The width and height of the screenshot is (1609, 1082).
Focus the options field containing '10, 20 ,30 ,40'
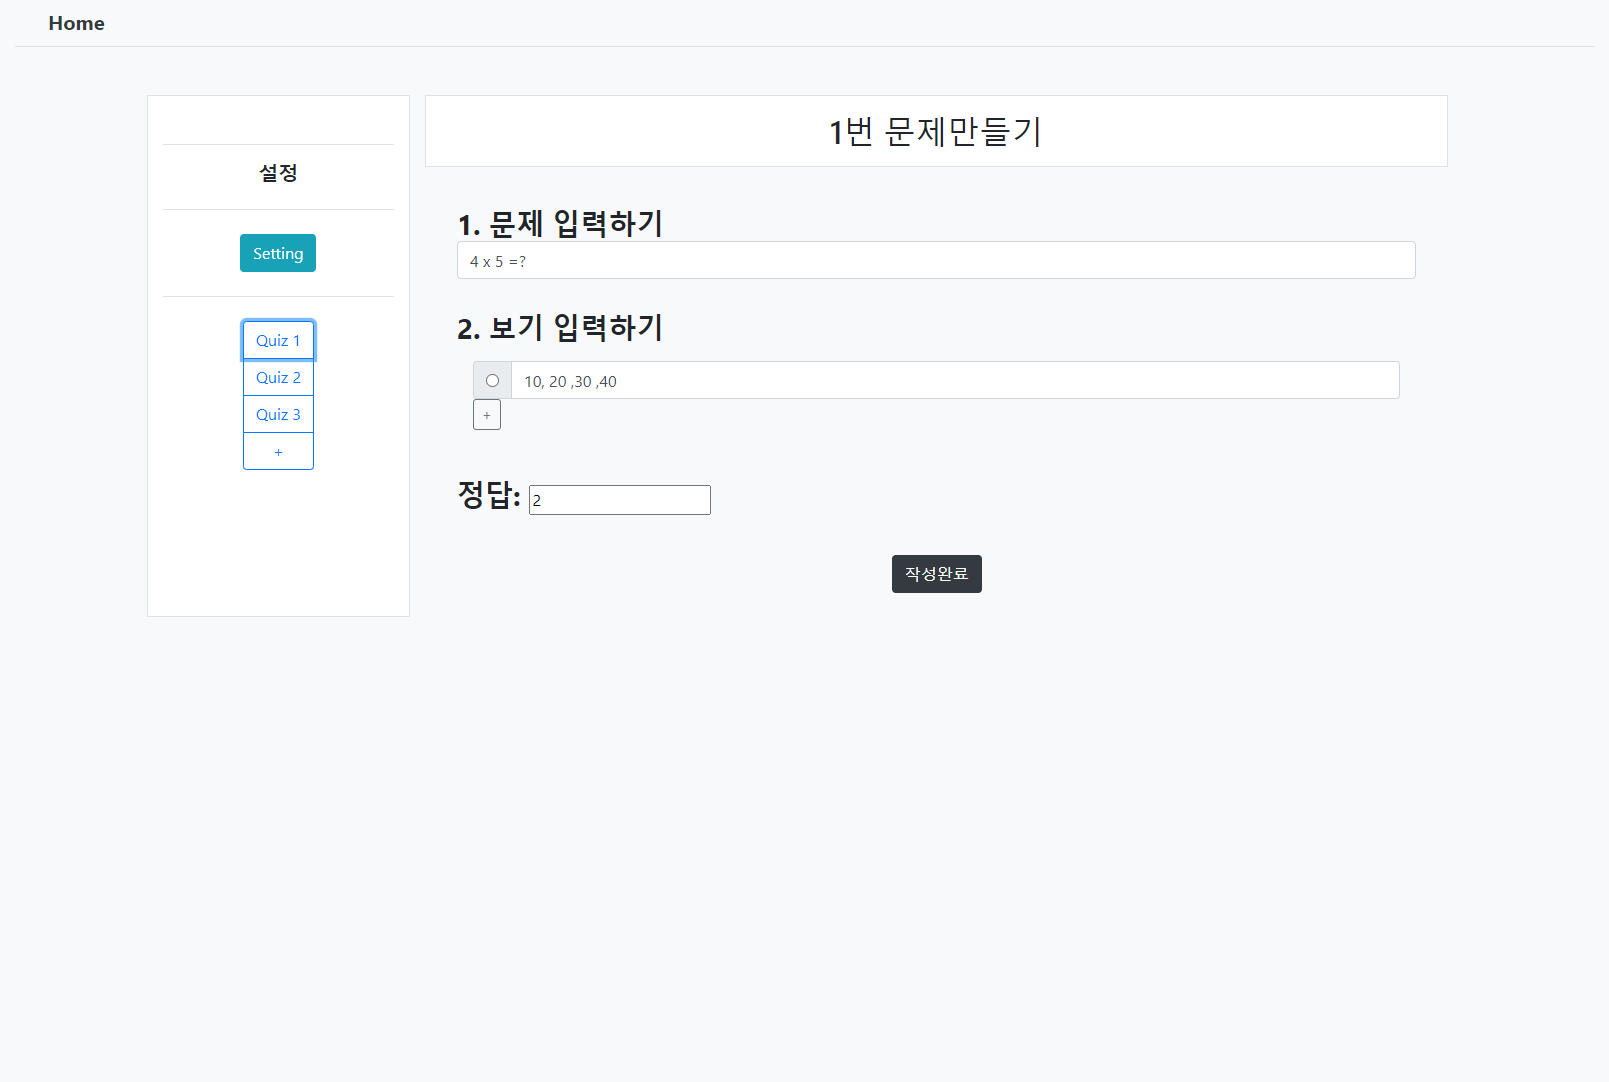[954, 381]
